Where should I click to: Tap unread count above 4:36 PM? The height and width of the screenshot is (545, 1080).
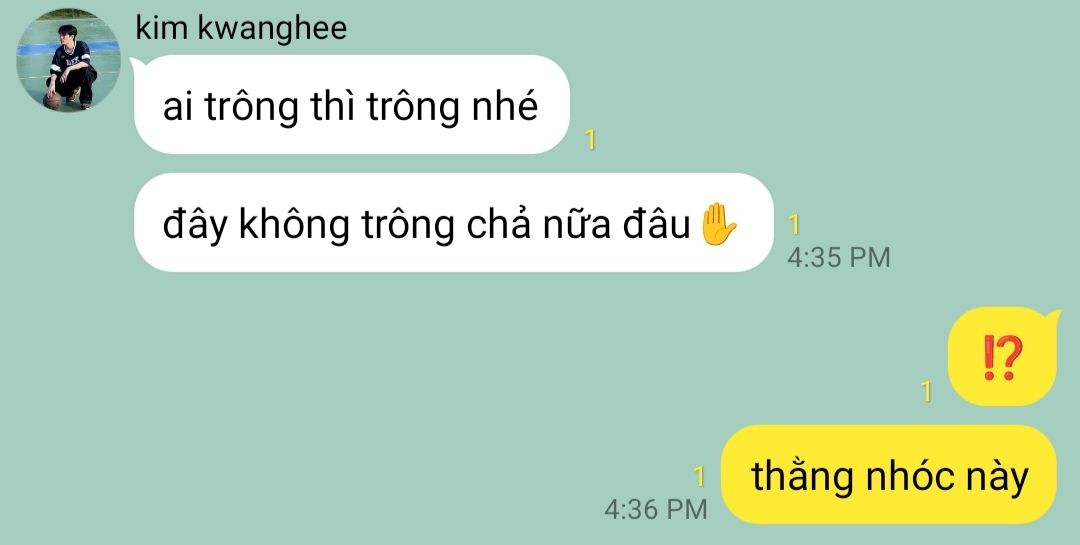coord(700,476)
